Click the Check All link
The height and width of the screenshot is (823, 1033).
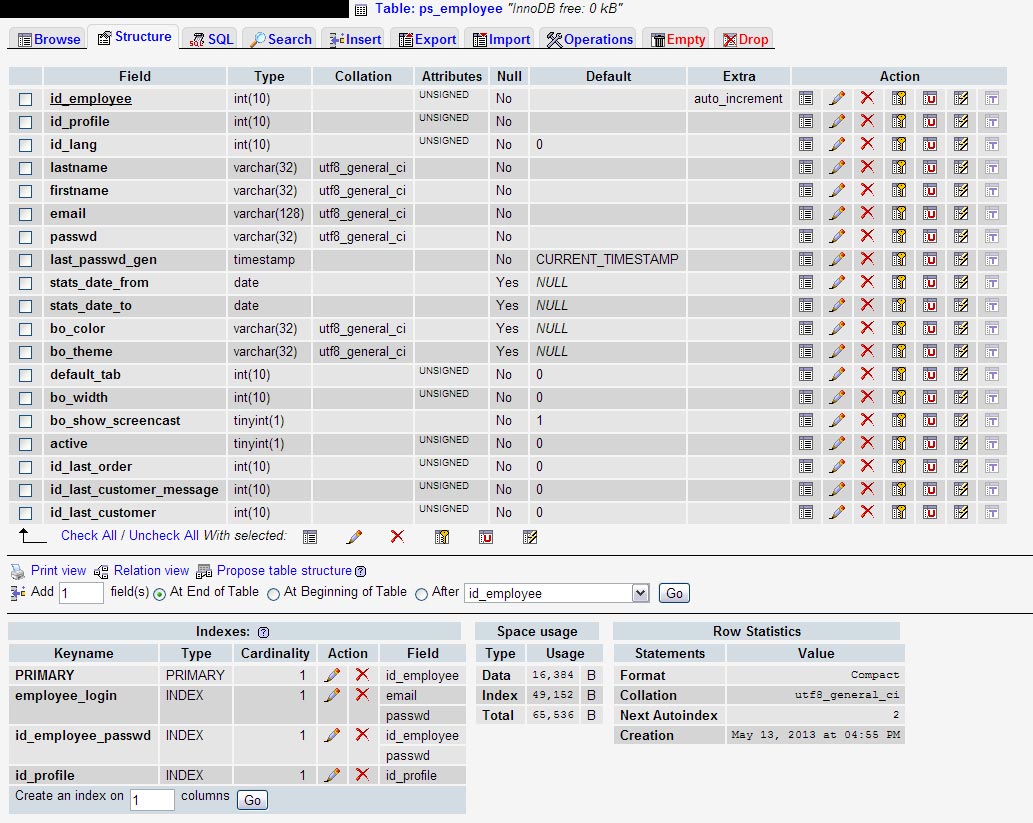pos(89,535)
